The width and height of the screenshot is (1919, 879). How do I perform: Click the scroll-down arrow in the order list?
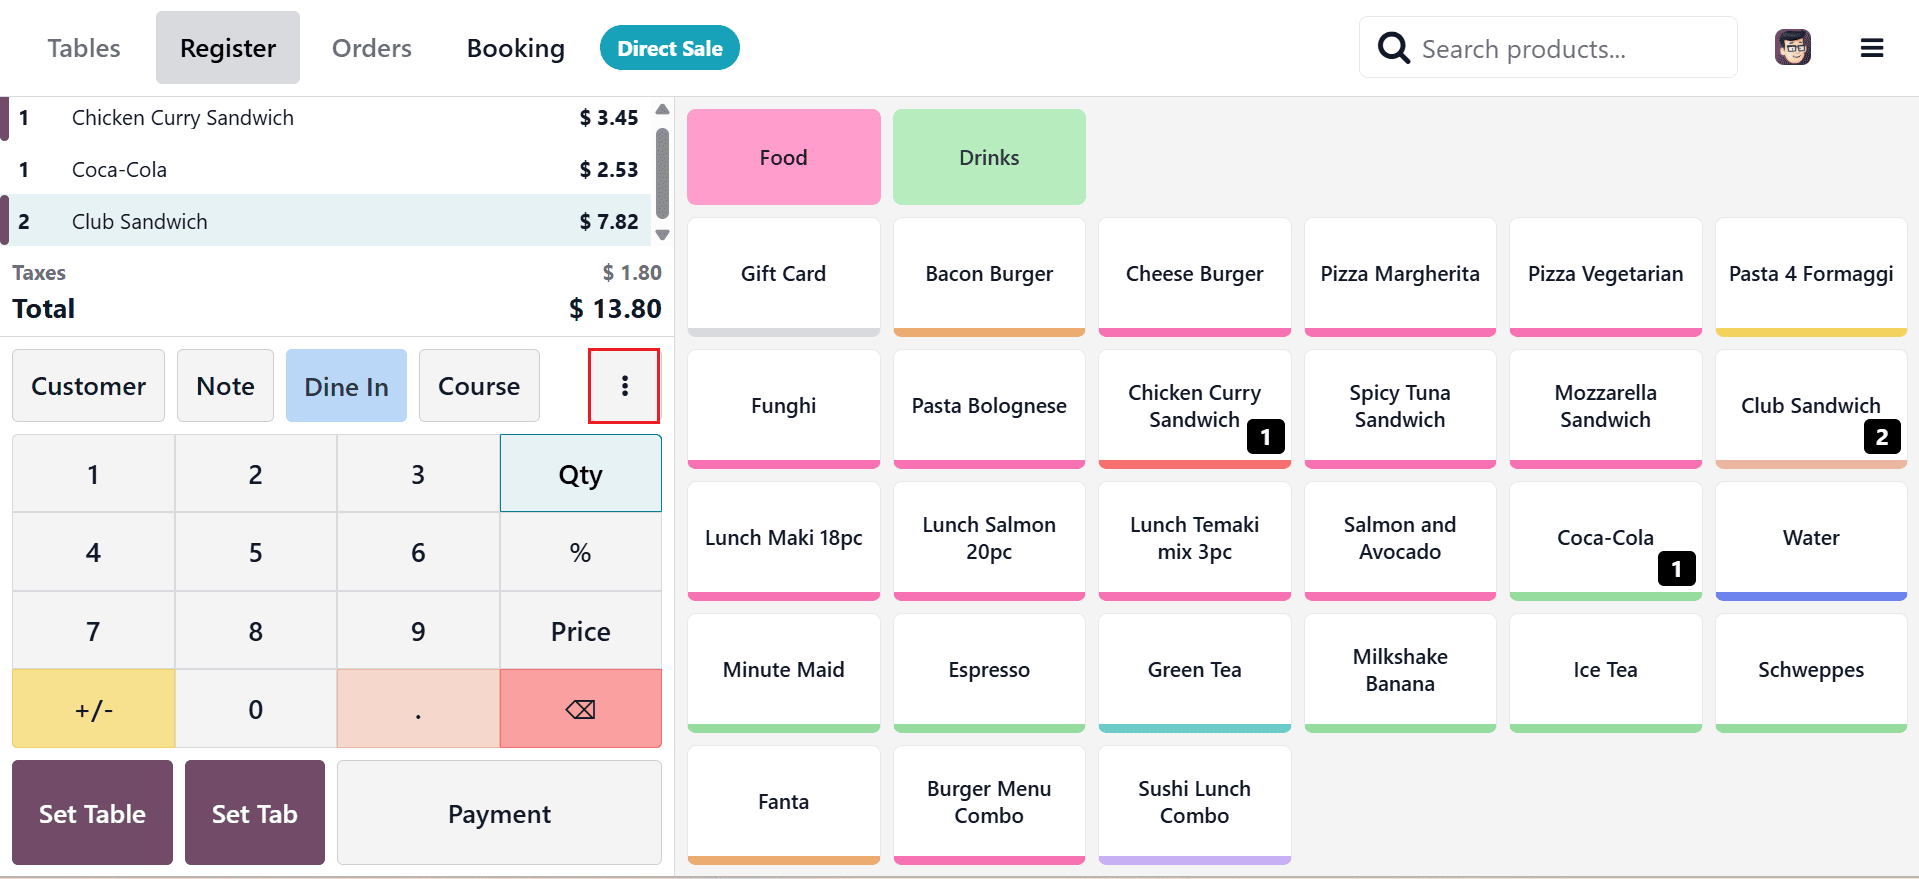(662, 235)
